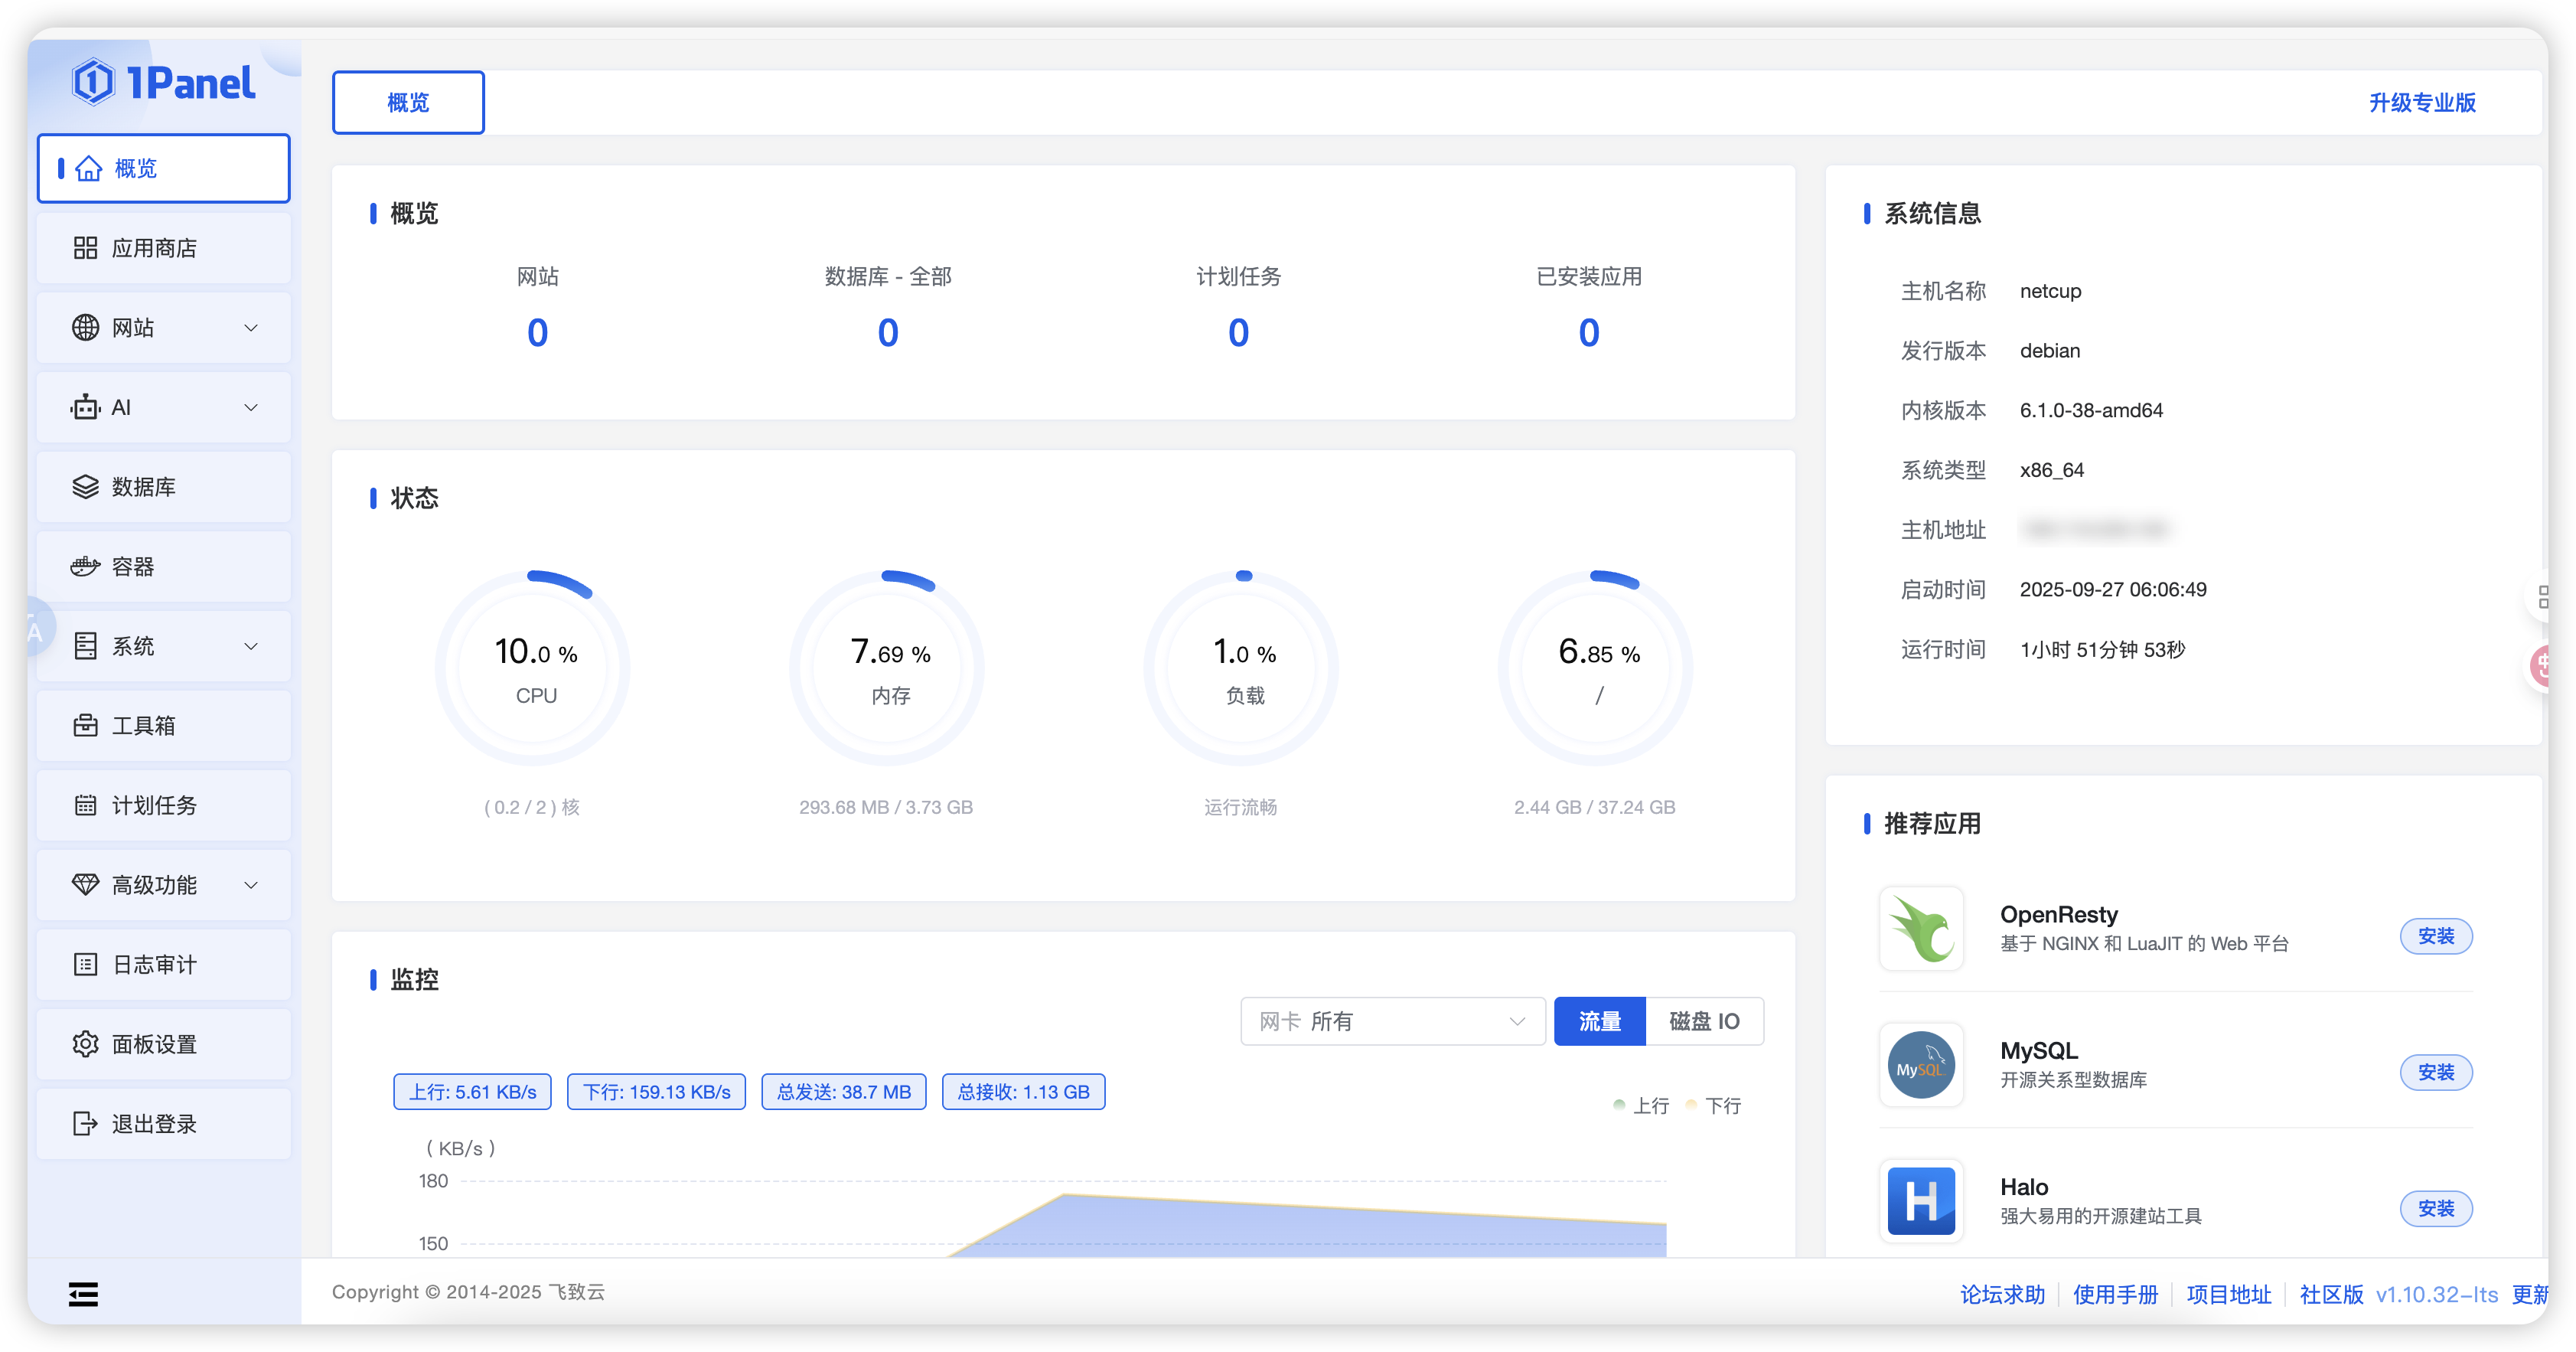Screen dimensions: 2576x1352
Task: Open the Database (数据库) layers icon
Action: 86,487
